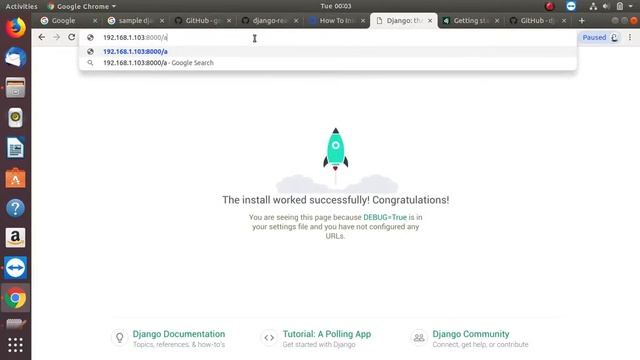Open Ubuntu Software store icon
This screenshot has width=640, height=360.
16,178
